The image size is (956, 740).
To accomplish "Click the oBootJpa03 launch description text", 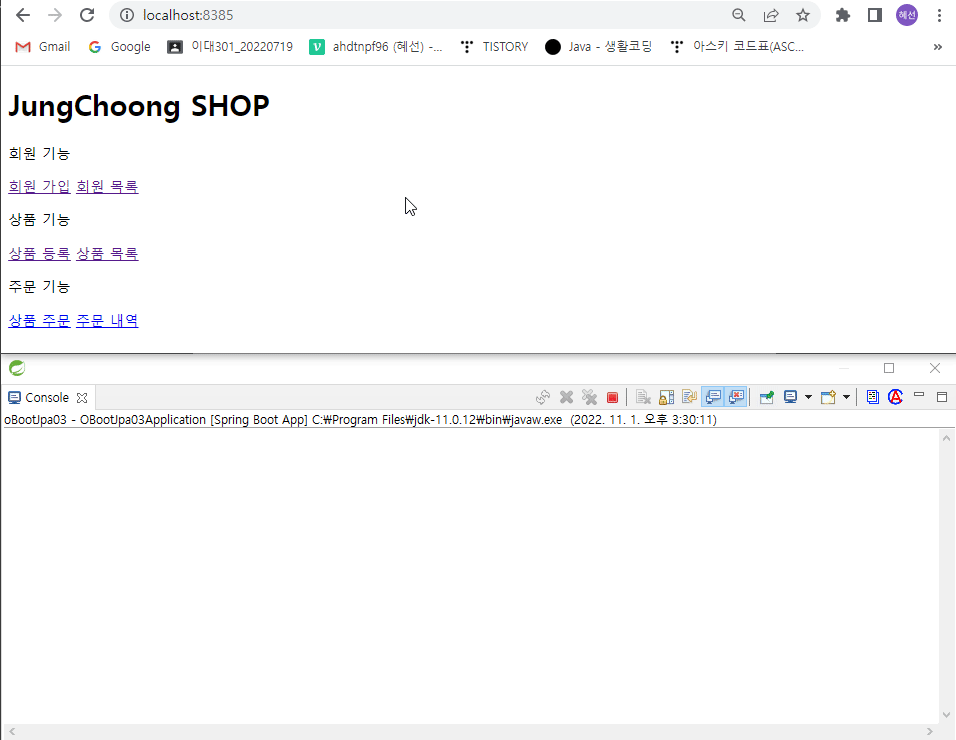I will point(360,420).
